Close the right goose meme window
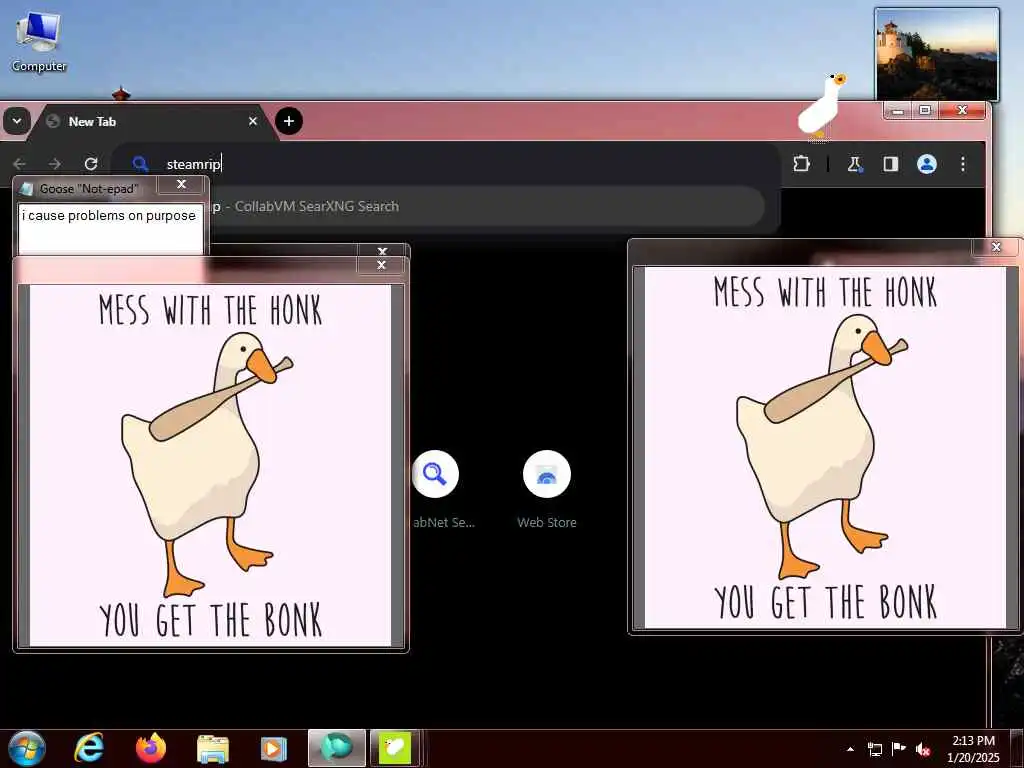Image resolution: width=1024 pixels, height=768 pixels. (996, 247)
